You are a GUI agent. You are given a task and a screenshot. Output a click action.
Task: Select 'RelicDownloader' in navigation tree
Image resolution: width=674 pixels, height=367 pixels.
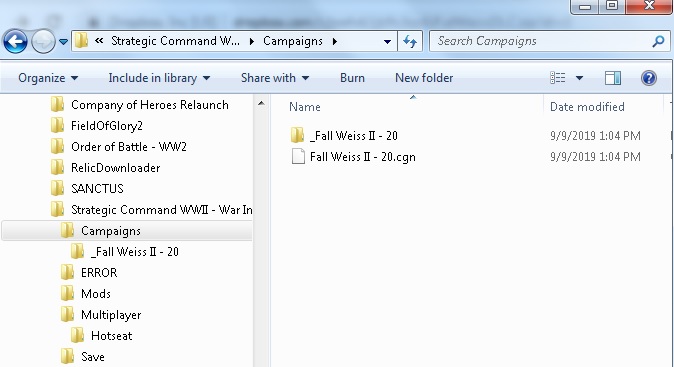(x=116, y=168)
